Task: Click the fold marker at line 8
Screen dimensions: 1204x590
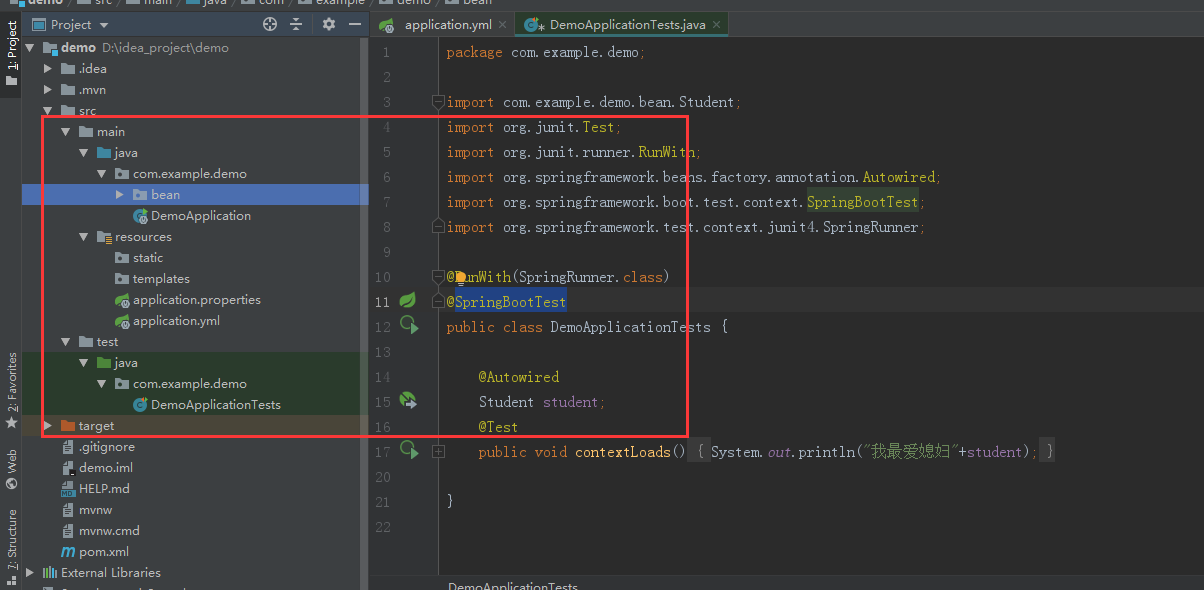Action: (x=437, y=227)
